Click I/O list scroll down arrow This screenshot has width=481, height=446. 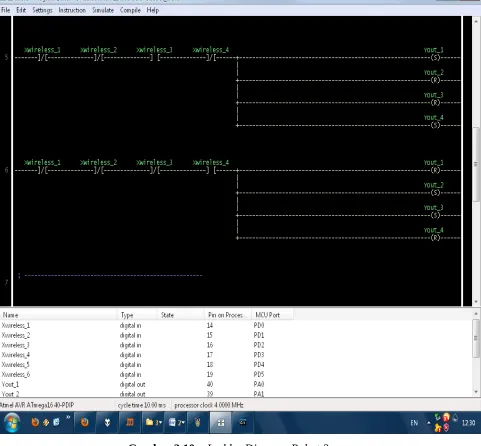[x=476, y=392]
